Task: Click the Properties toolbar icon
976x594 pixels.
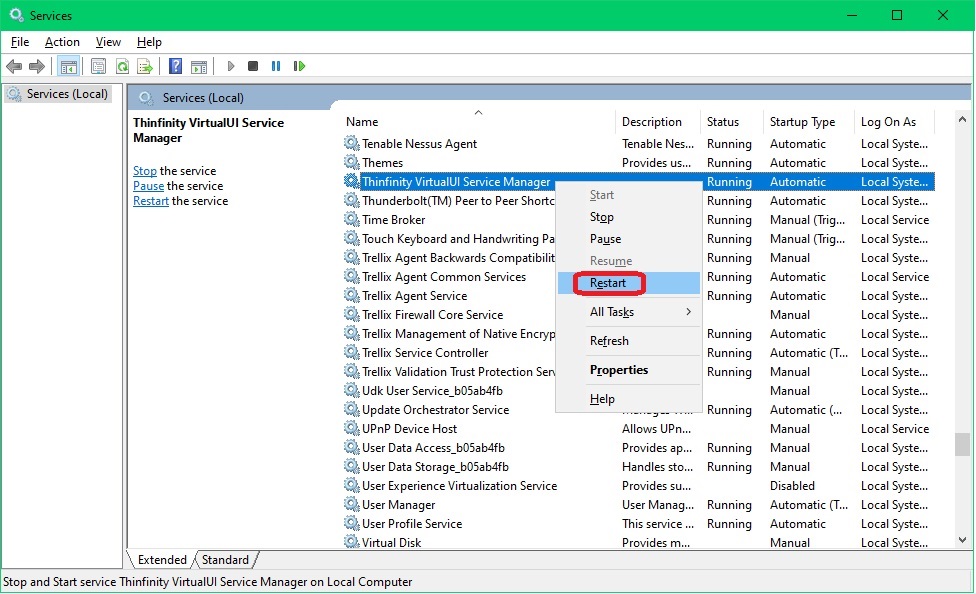Action: [x=98, y=66]
